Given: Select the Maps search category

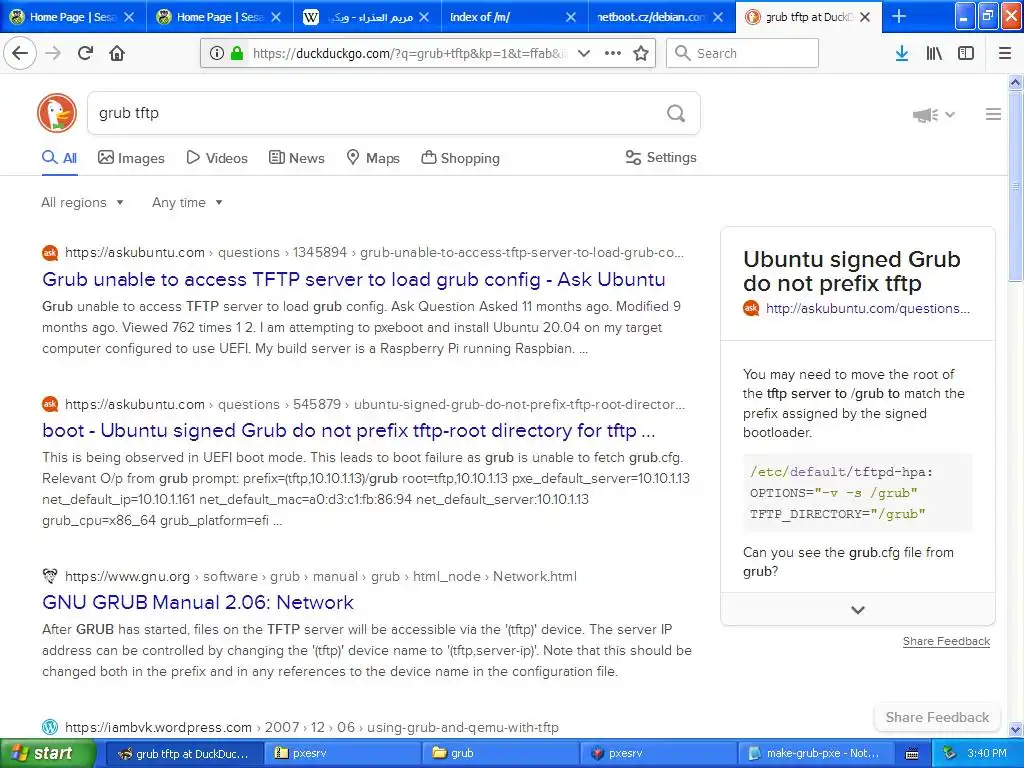Looking at the screenshot, I should coord(373,158).
